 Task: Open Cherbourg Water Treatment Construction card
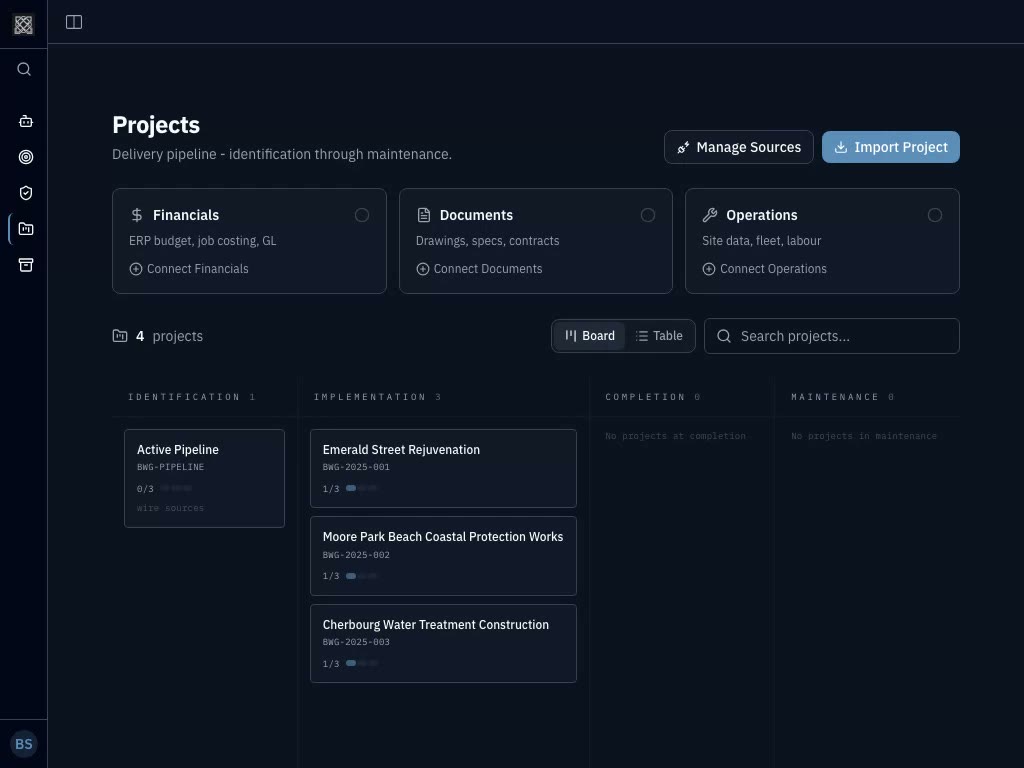[x=443, y=643]
